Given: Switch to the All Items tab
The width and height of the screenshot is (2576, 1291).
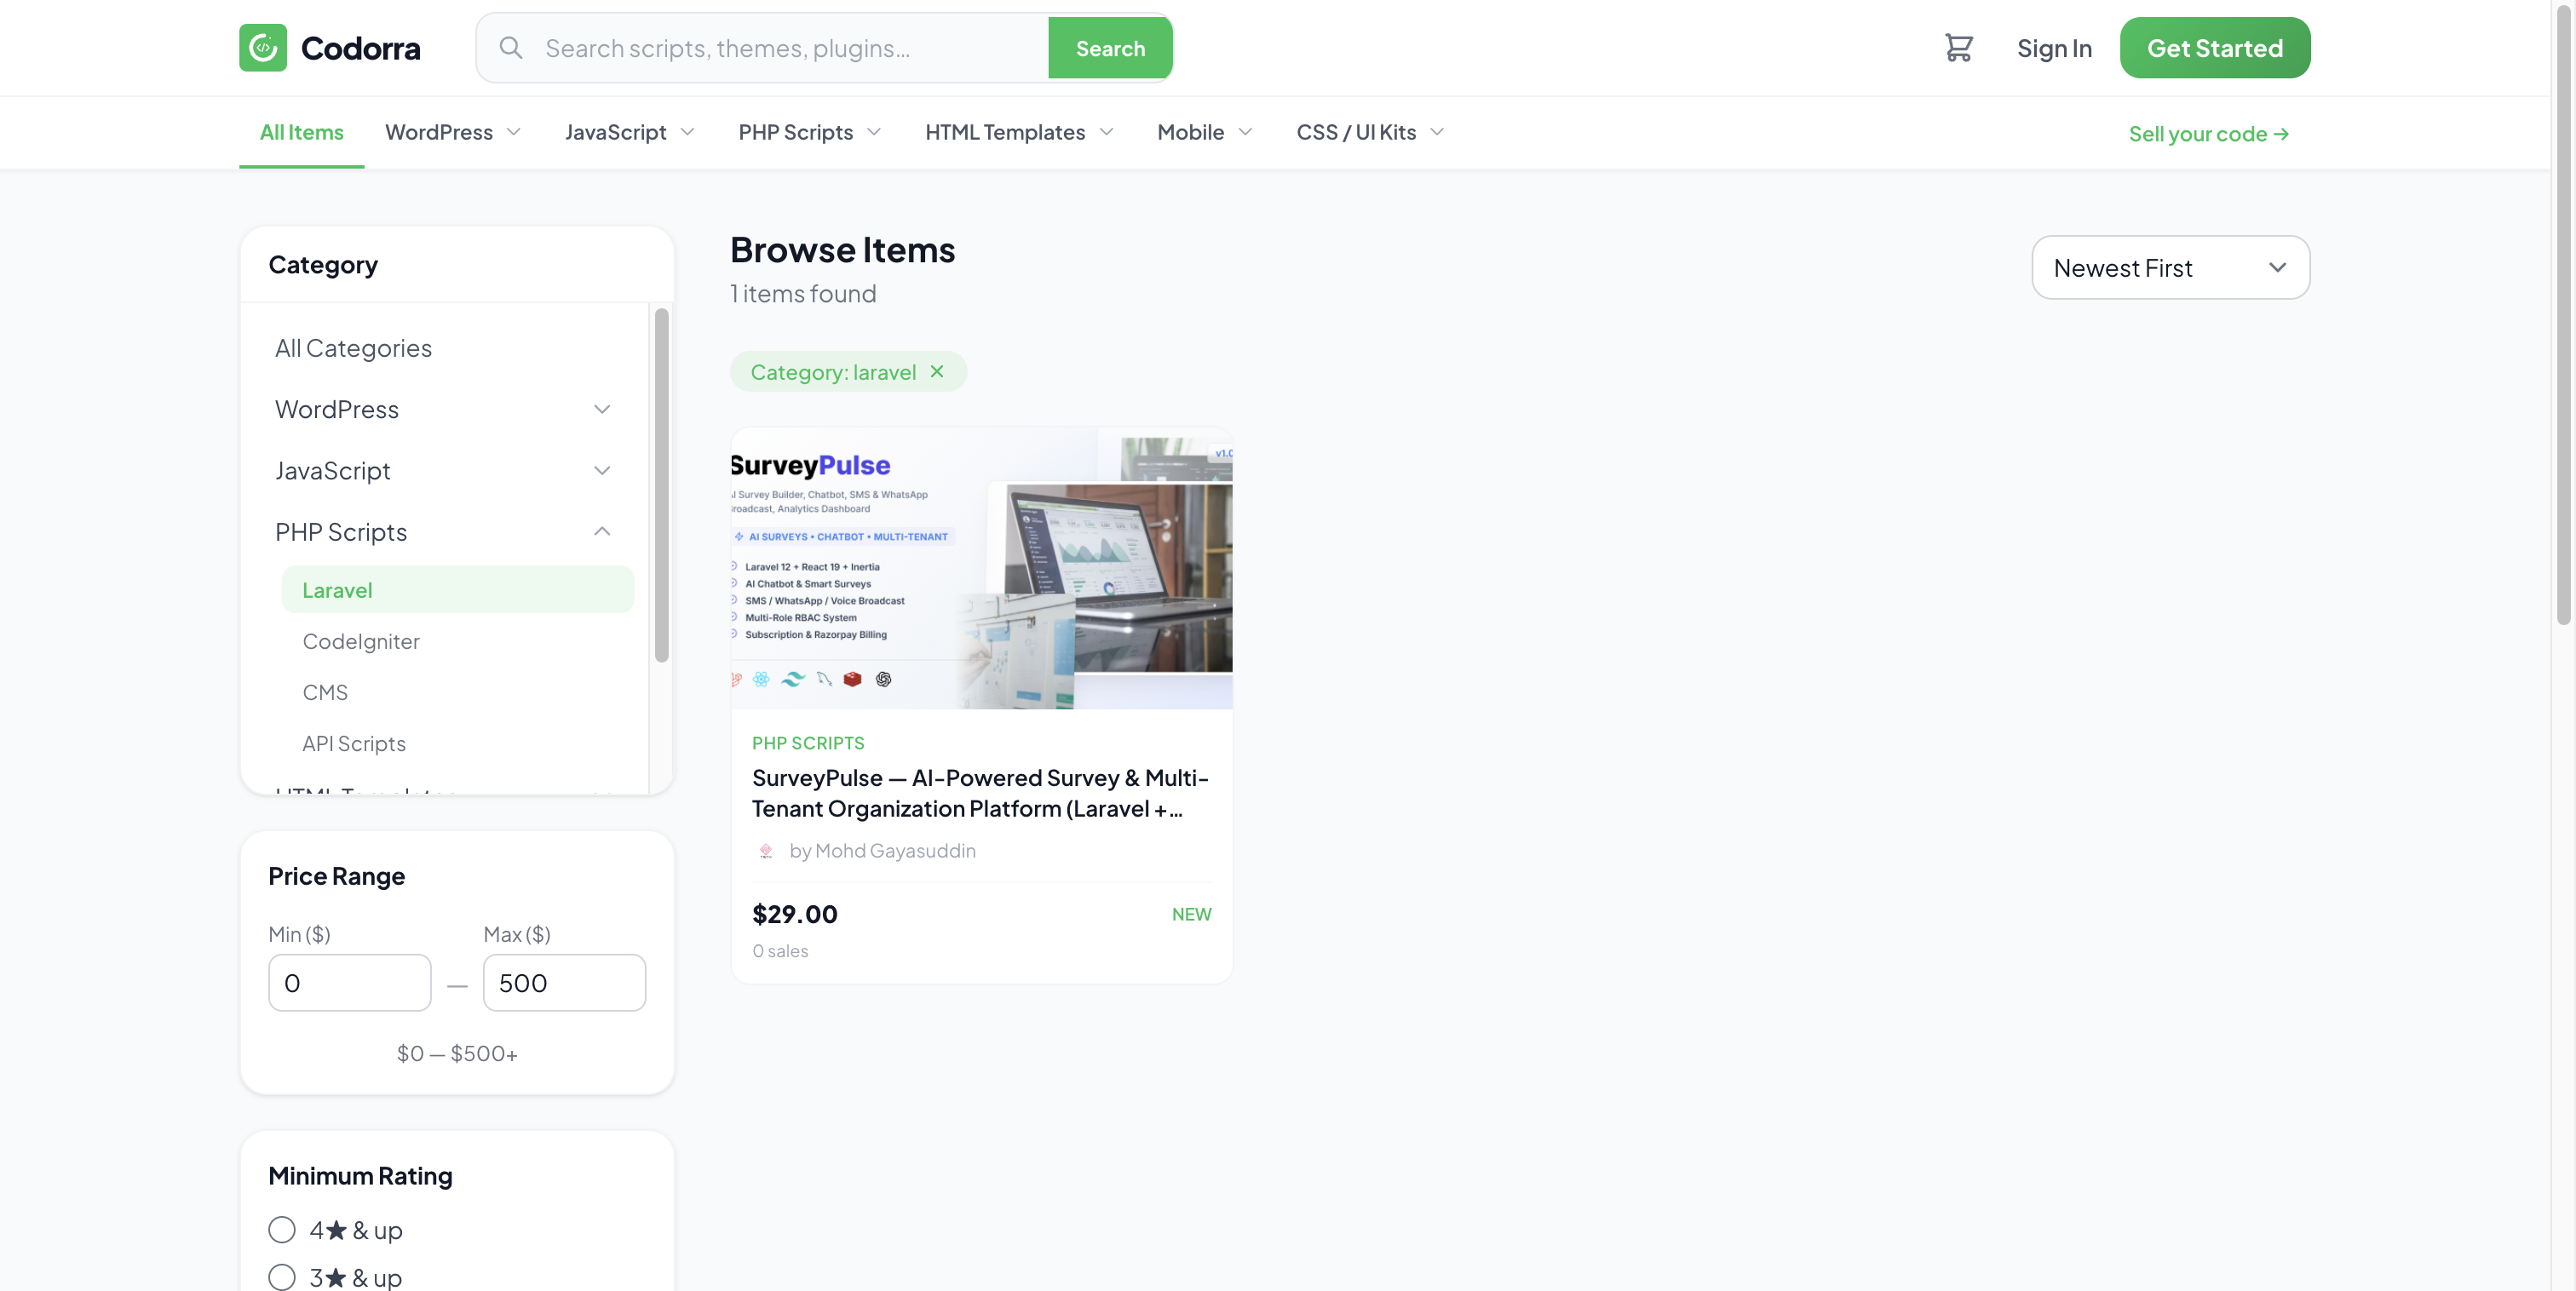Looking at the screenshot, I should (301, 132).
